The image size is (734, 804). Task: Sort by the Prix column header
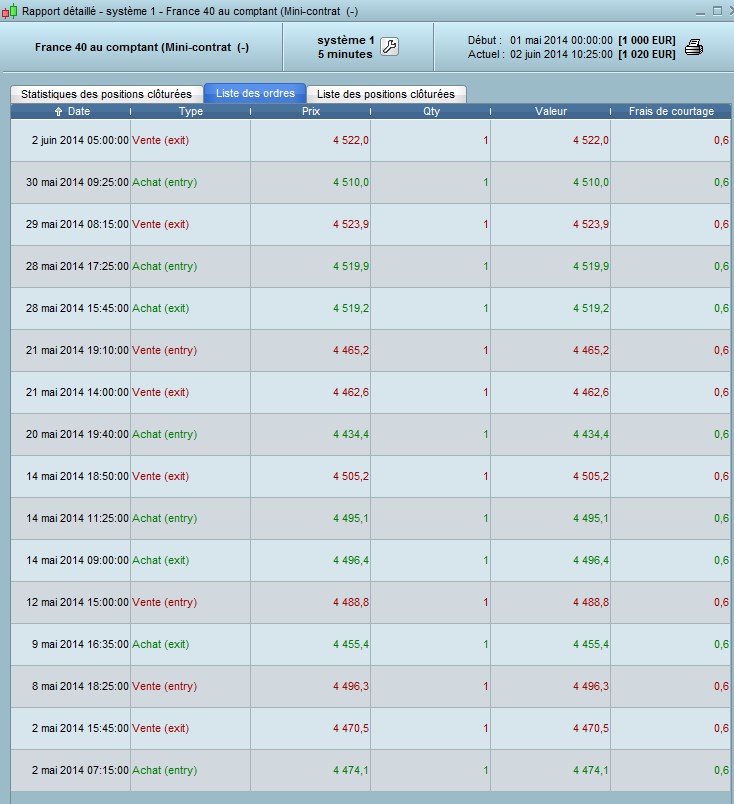(310, 111)
